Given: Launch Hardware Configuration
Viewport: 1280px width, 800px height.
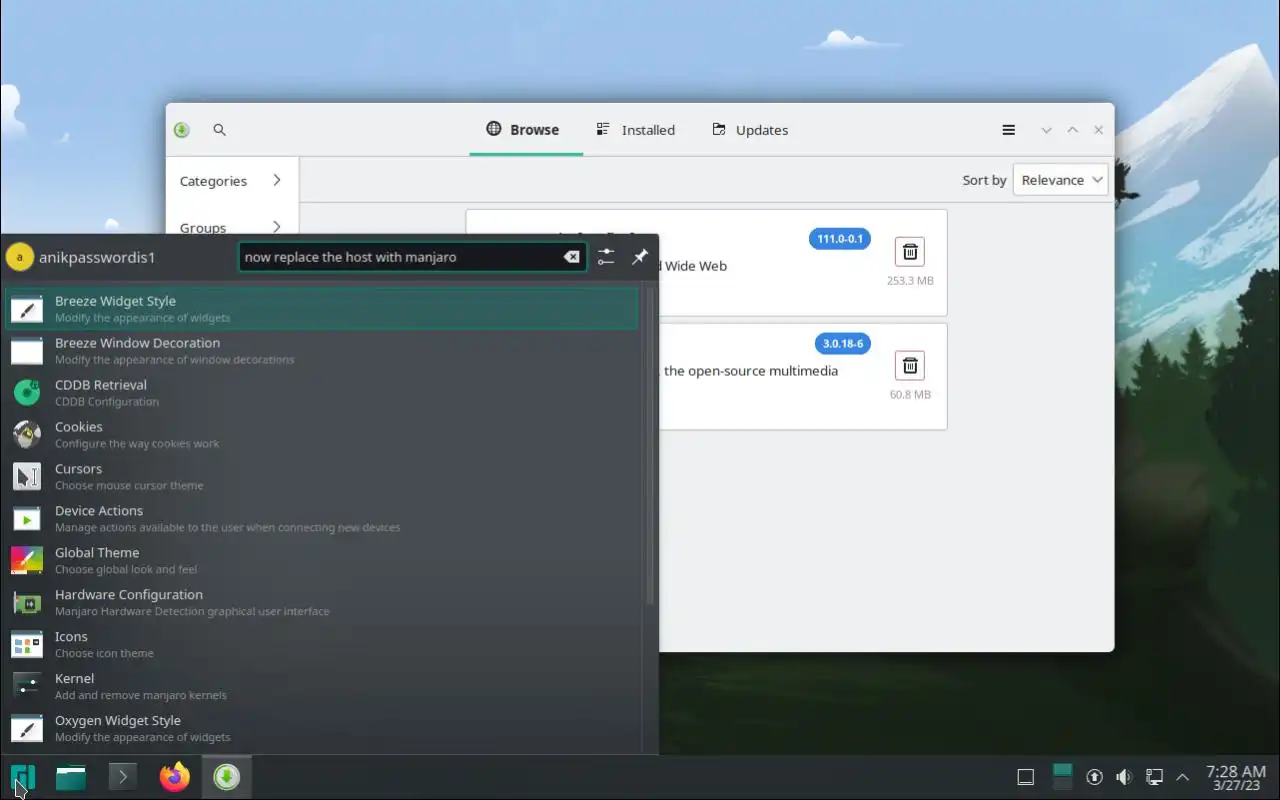Looking at the screenshot, I should [322, 603].
